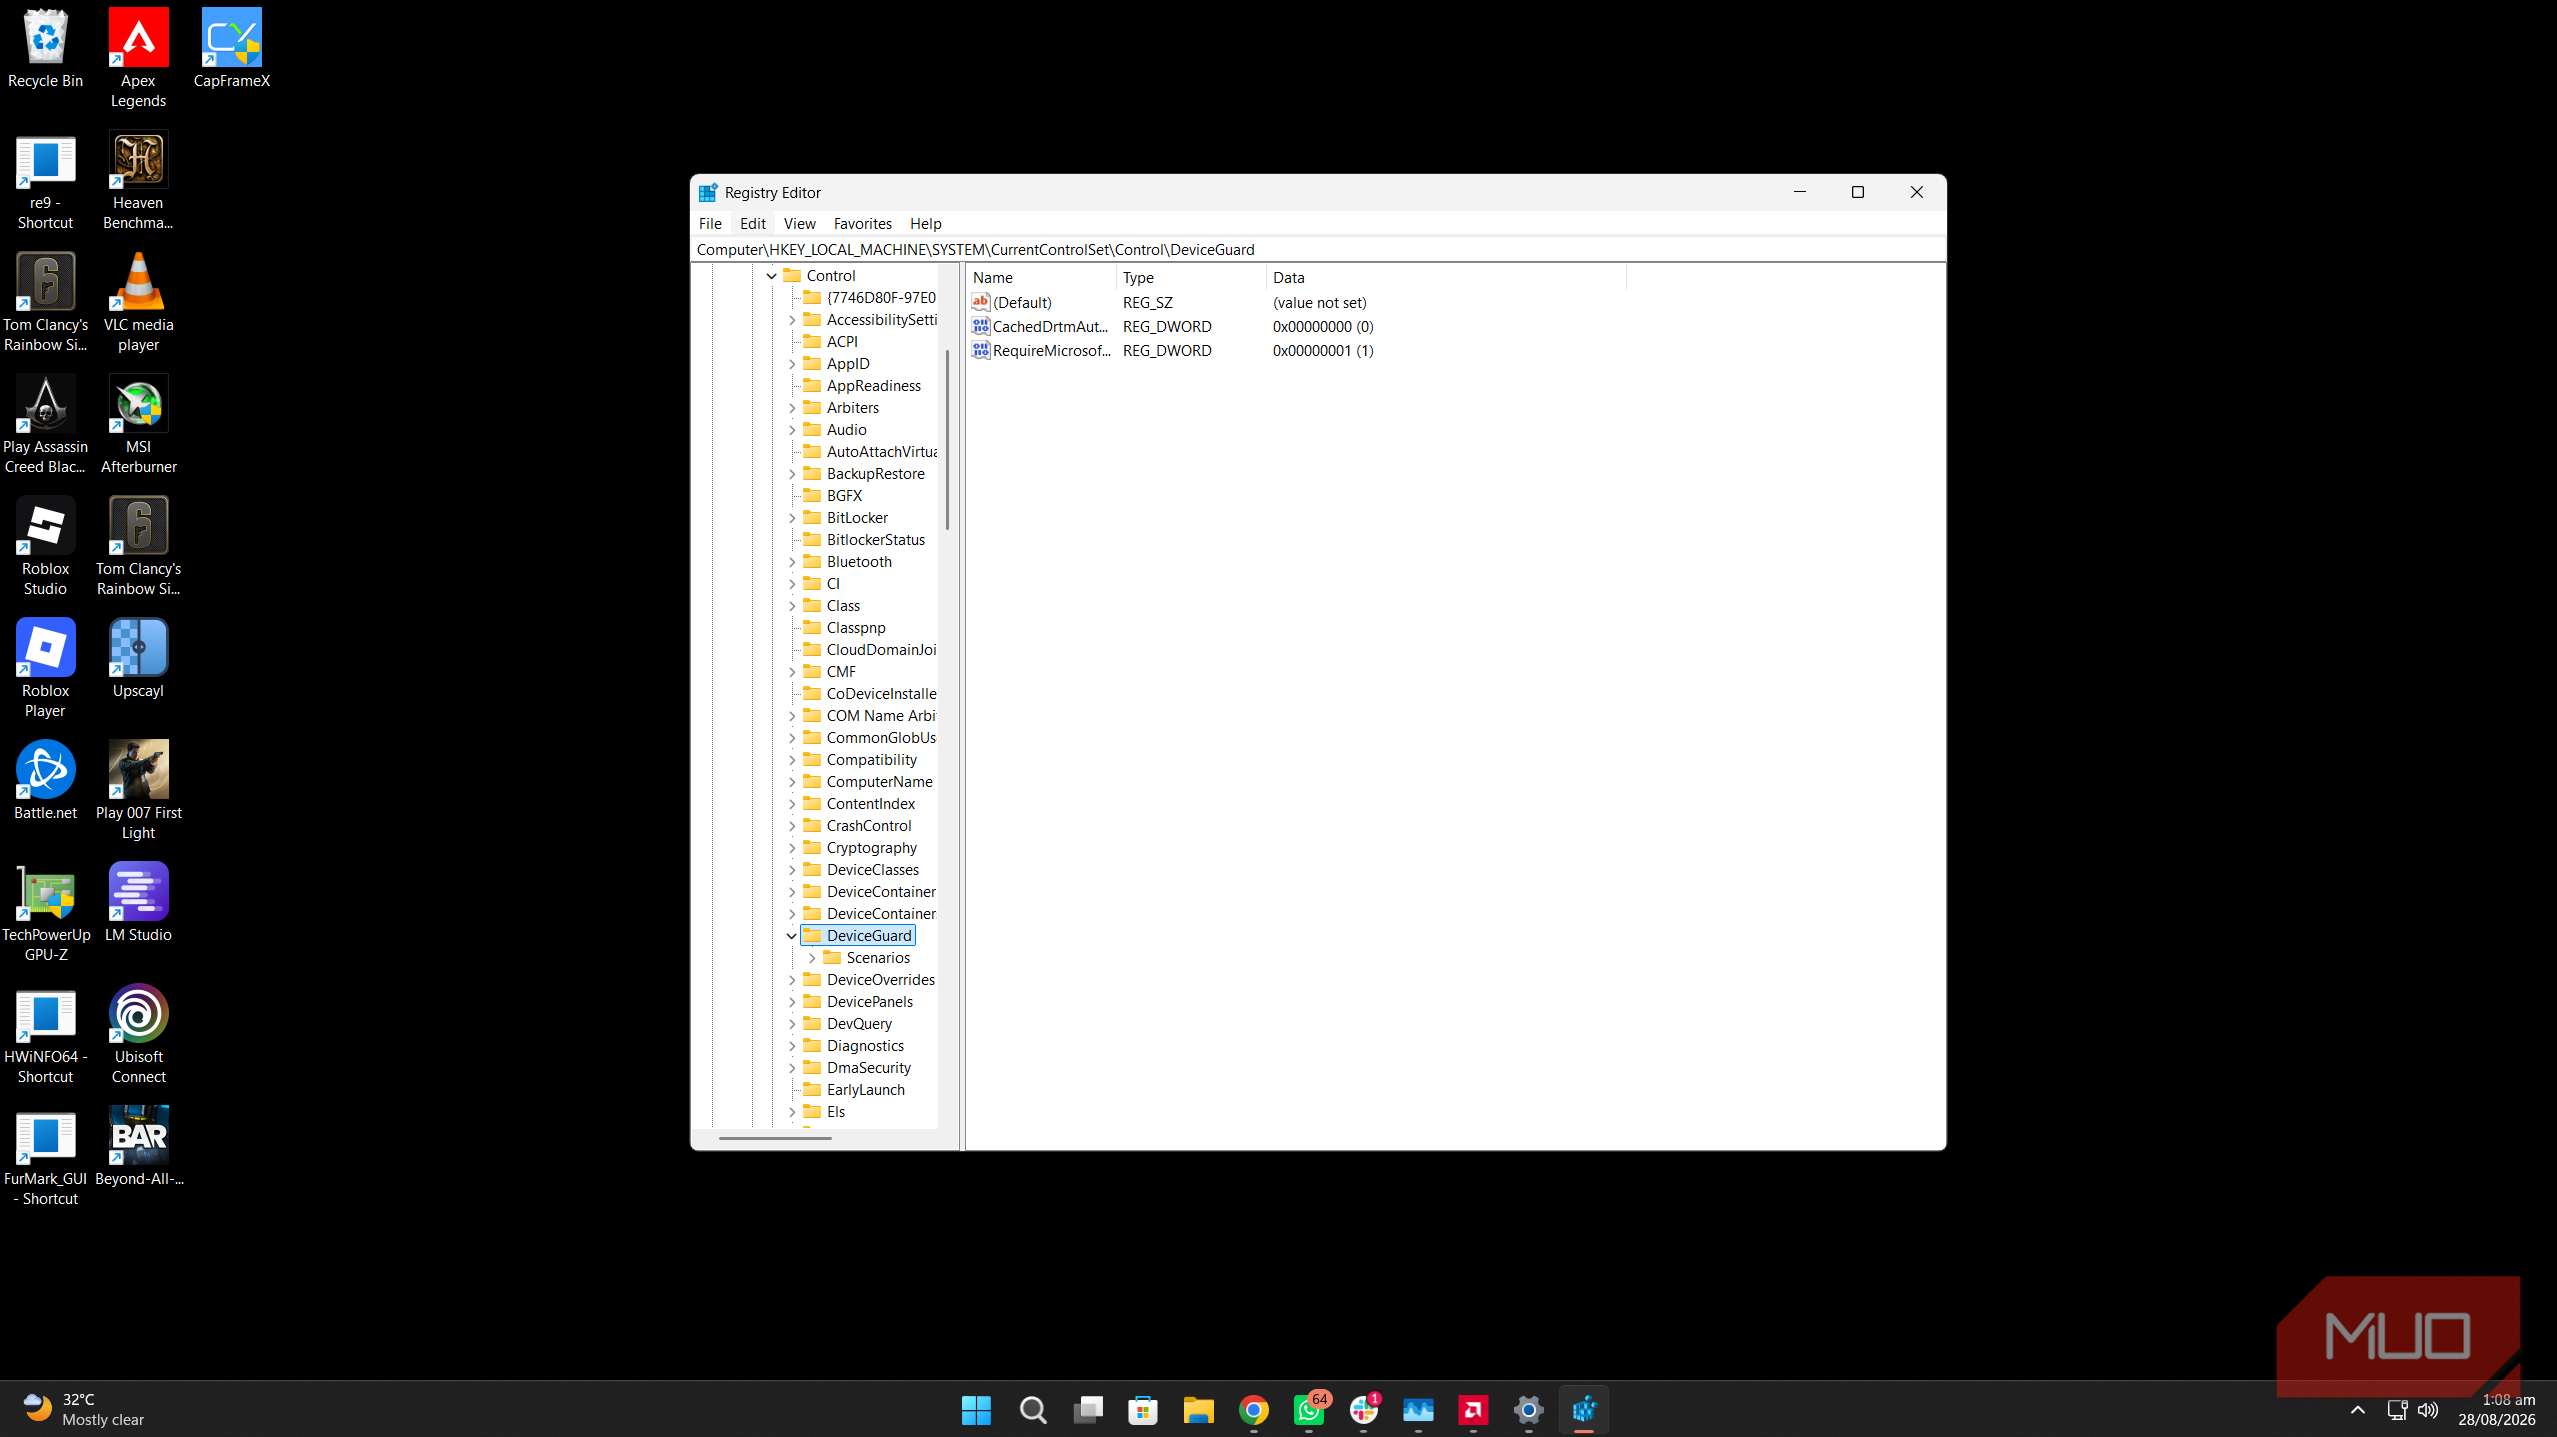This screenshot has width=2557, height=1437.
Task: Open File Explorer in the taskbar
Action: (1198, 1410)
